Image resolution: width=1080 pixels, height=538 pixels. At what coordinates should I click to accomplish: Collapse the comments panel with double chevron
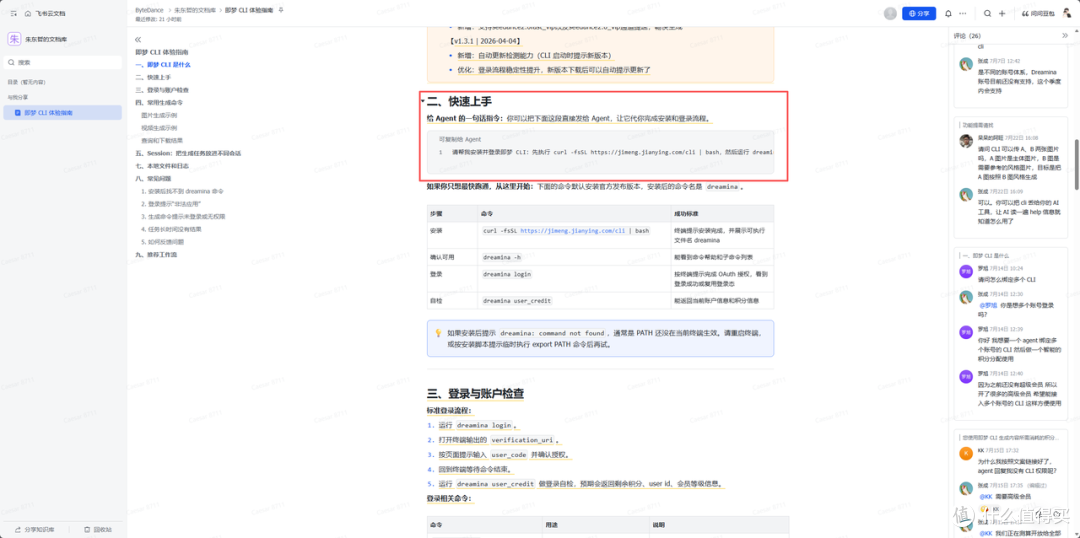tap(1066, 35)
